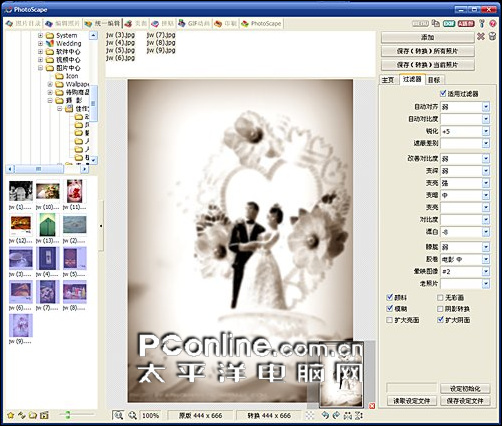This screenshot has height=426, width=502.
Task: Click the folder icon at bottom left
Action: (33, 415)
